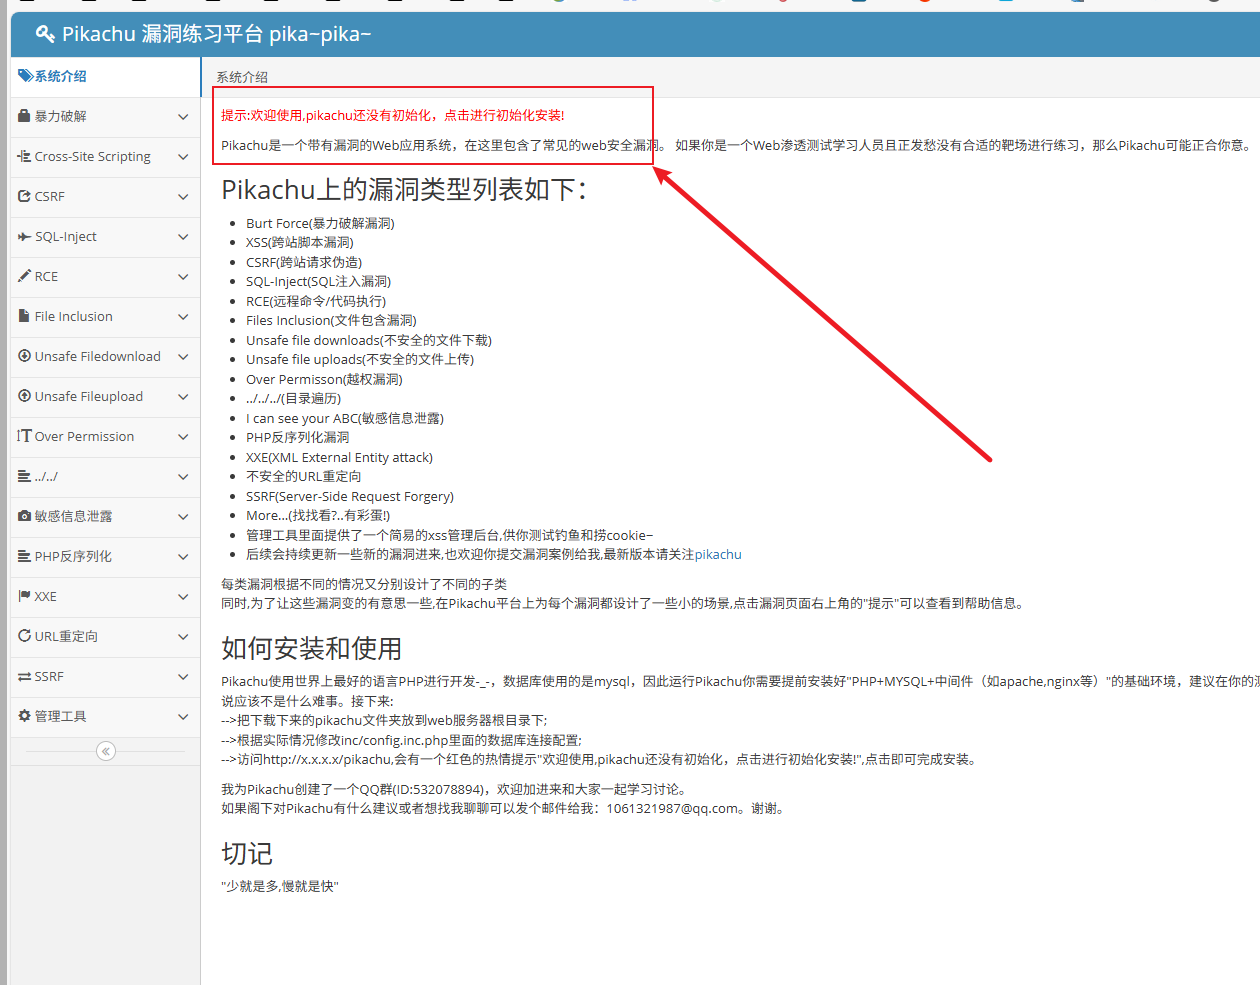Click the 不安全的URL重定向 list item
This screenshot has width=1260, height=985.
coord(304,476)
